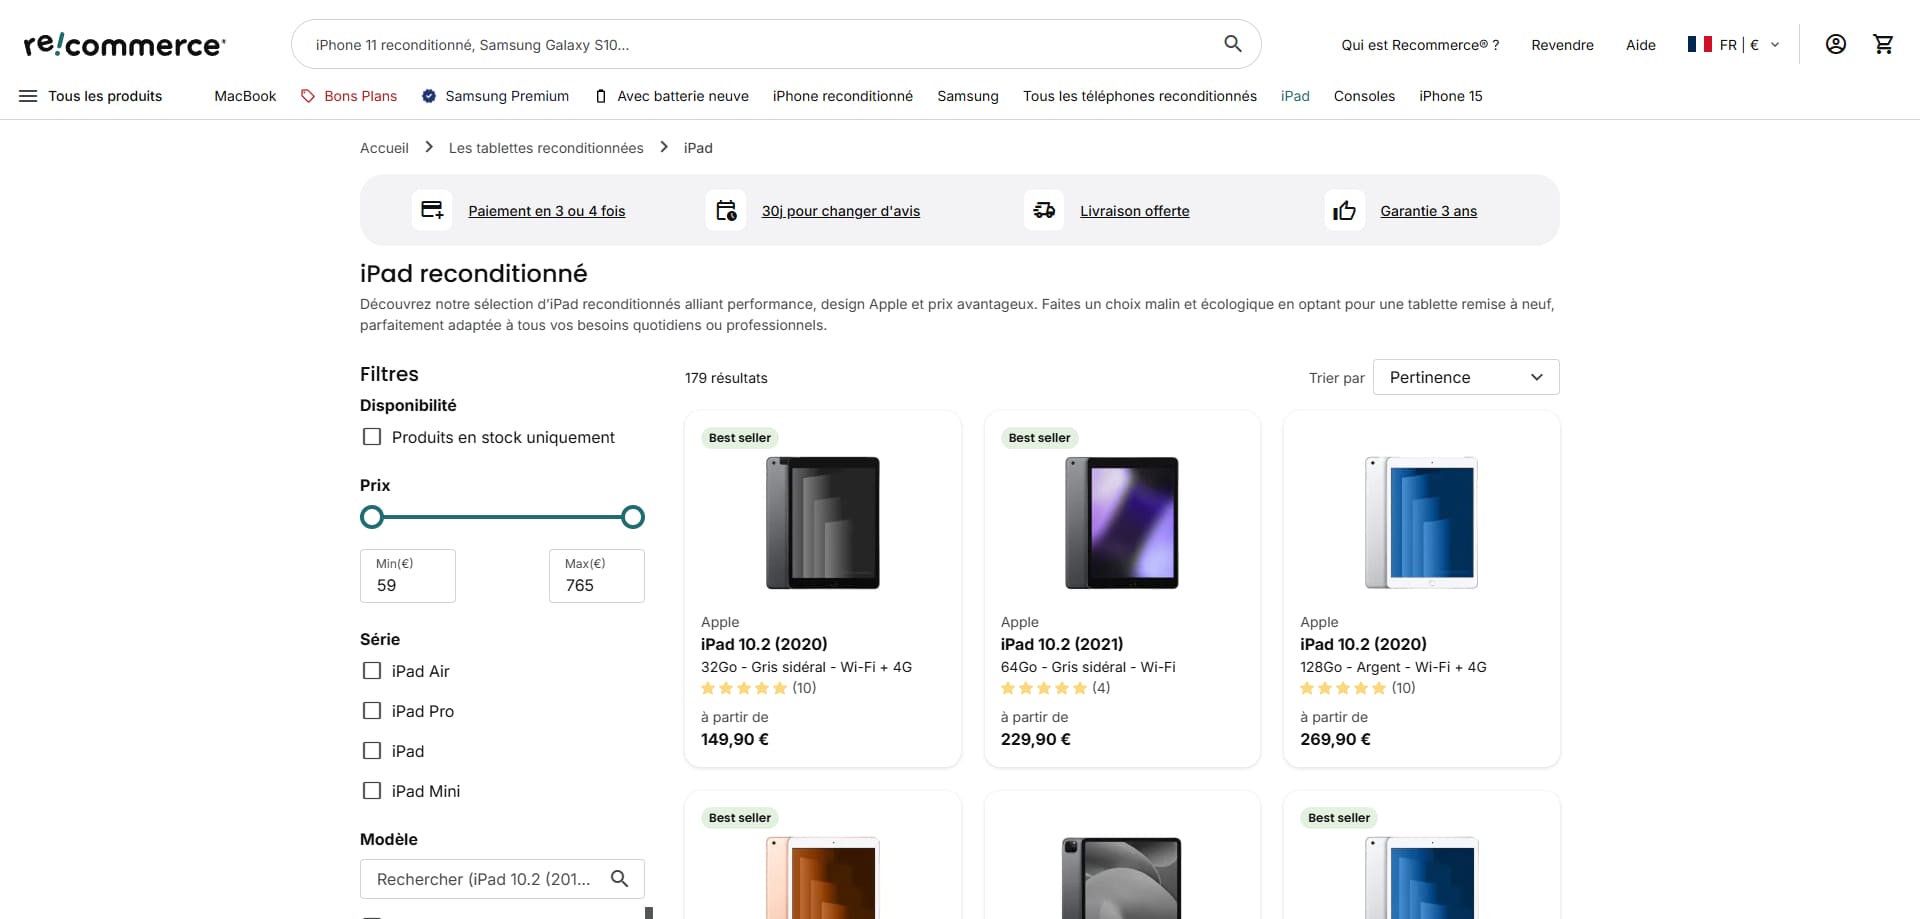Click the payment card icon
The width and height of the screenshot is (1920, 919).
click(x=432, y=210)
